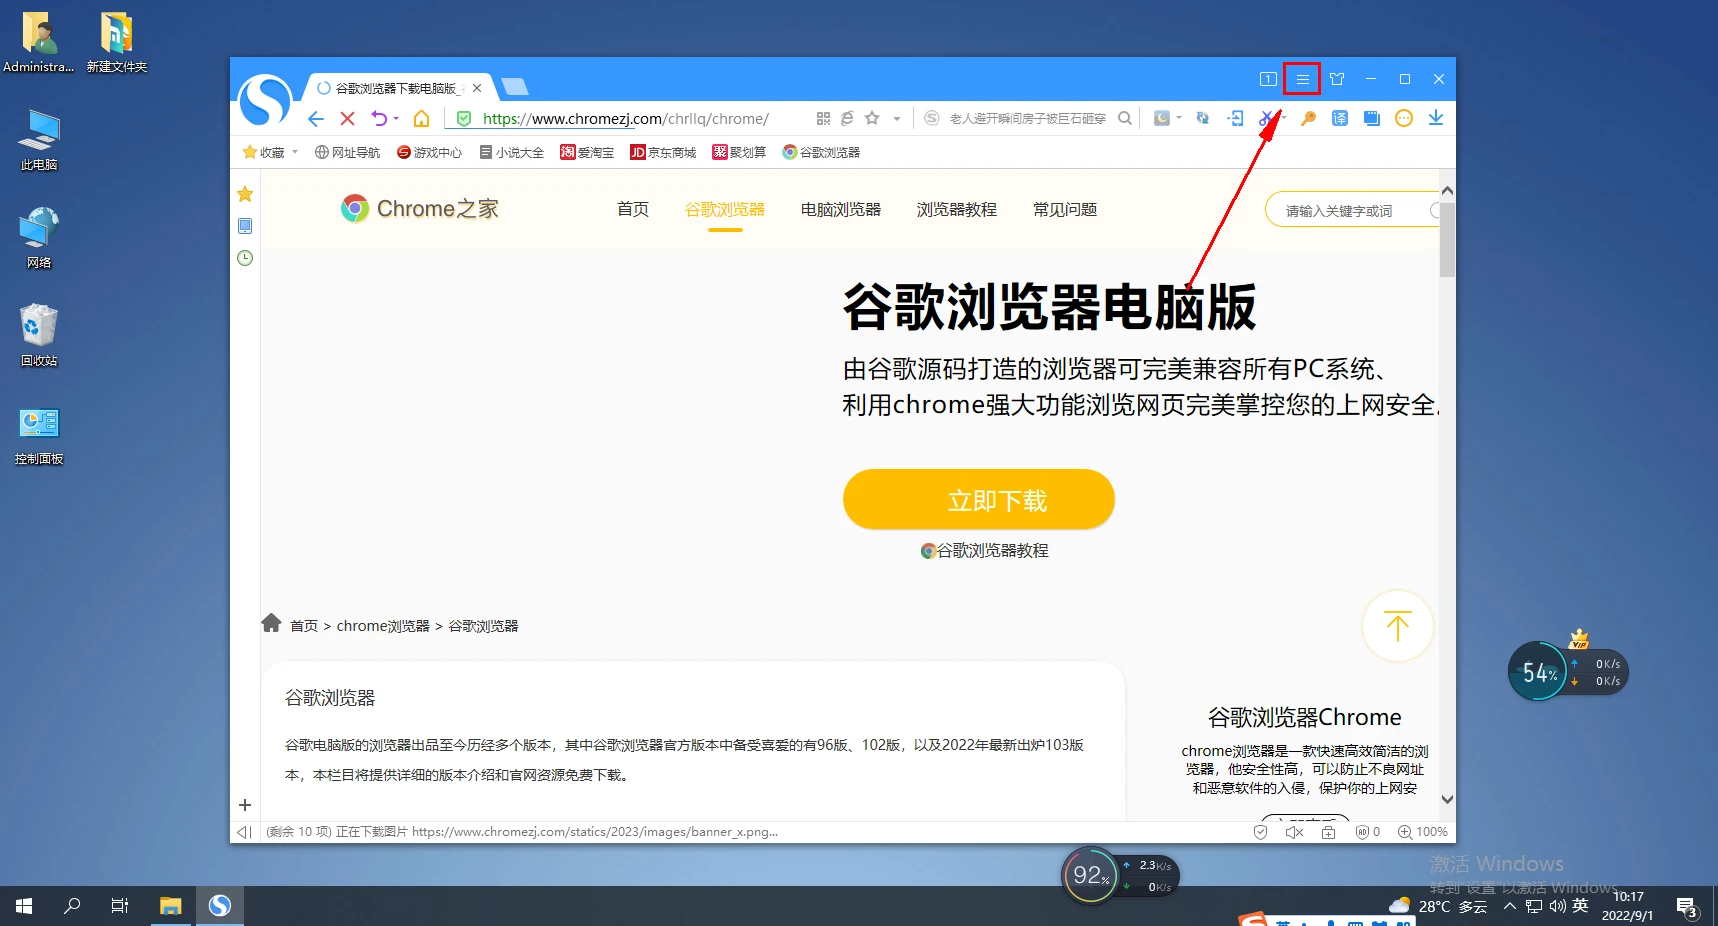Click the Sogou search box with news headline

pyautogui.click(x=1027, y=118)
